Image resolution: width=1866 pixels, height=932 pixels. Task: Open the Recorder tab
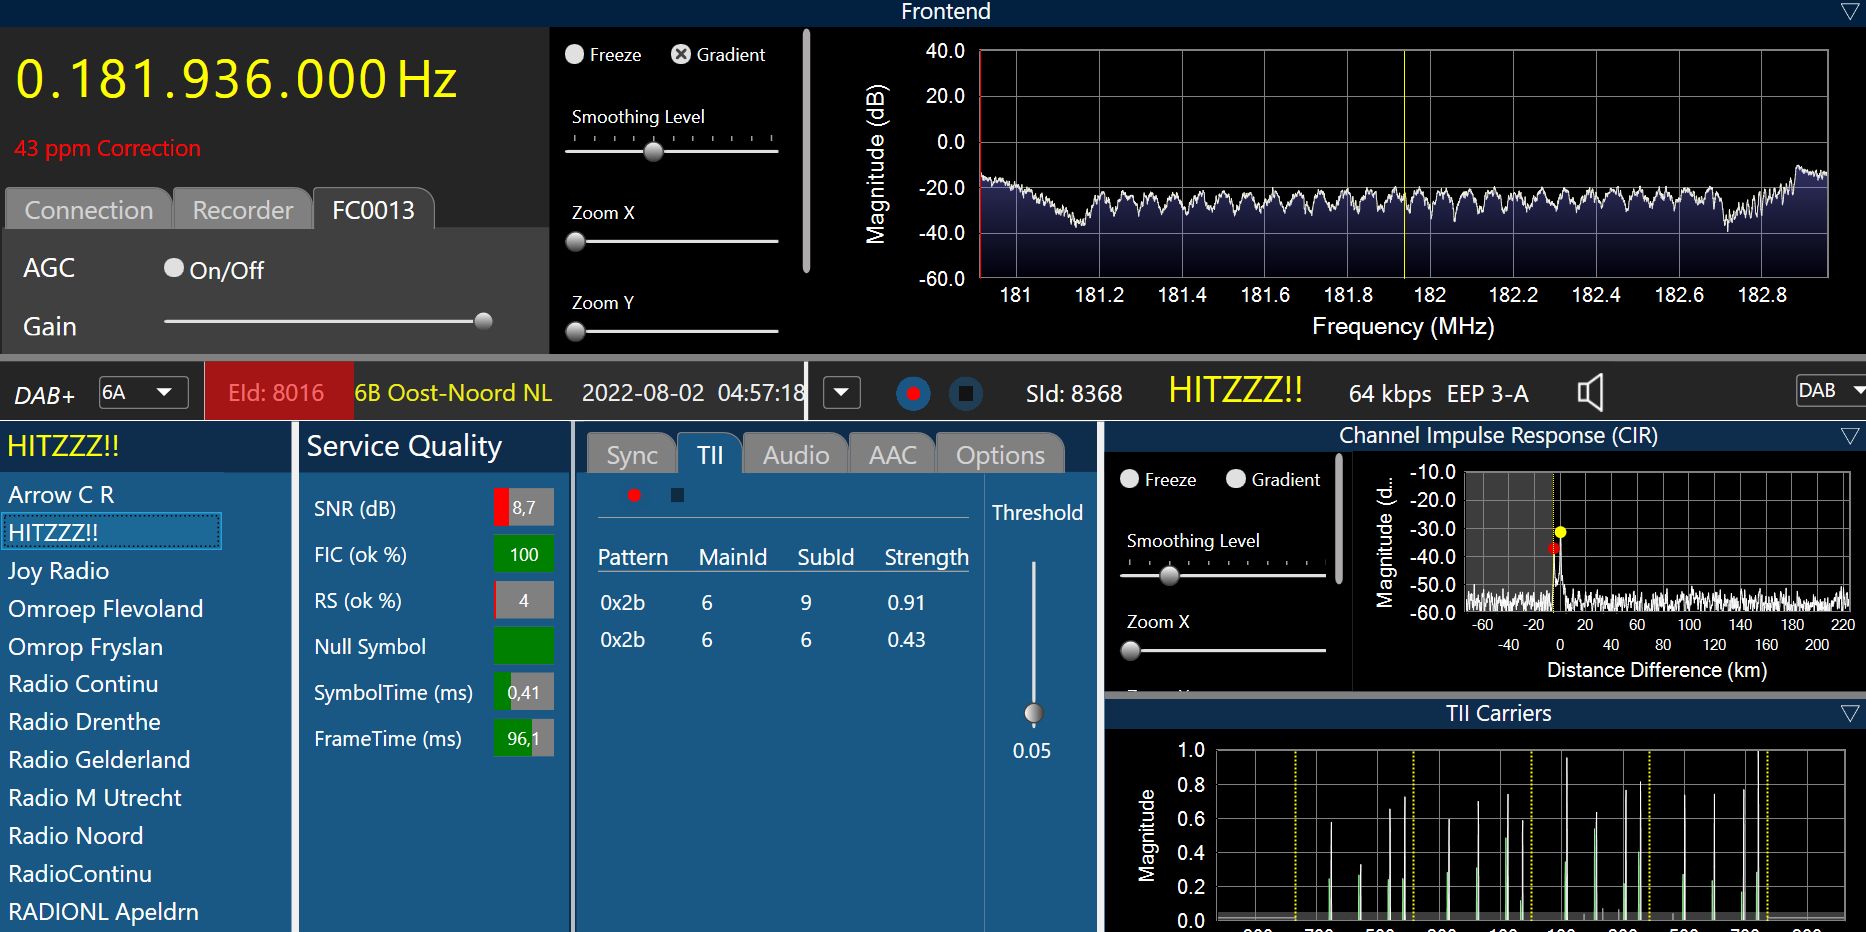point(242,210)
